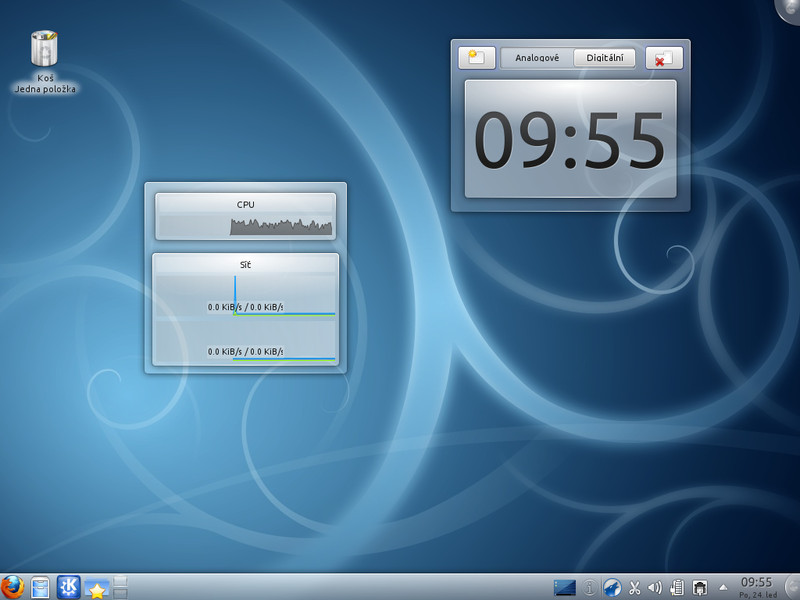
Task: Open the calendar from panel clock
Action: click(758, 587)
